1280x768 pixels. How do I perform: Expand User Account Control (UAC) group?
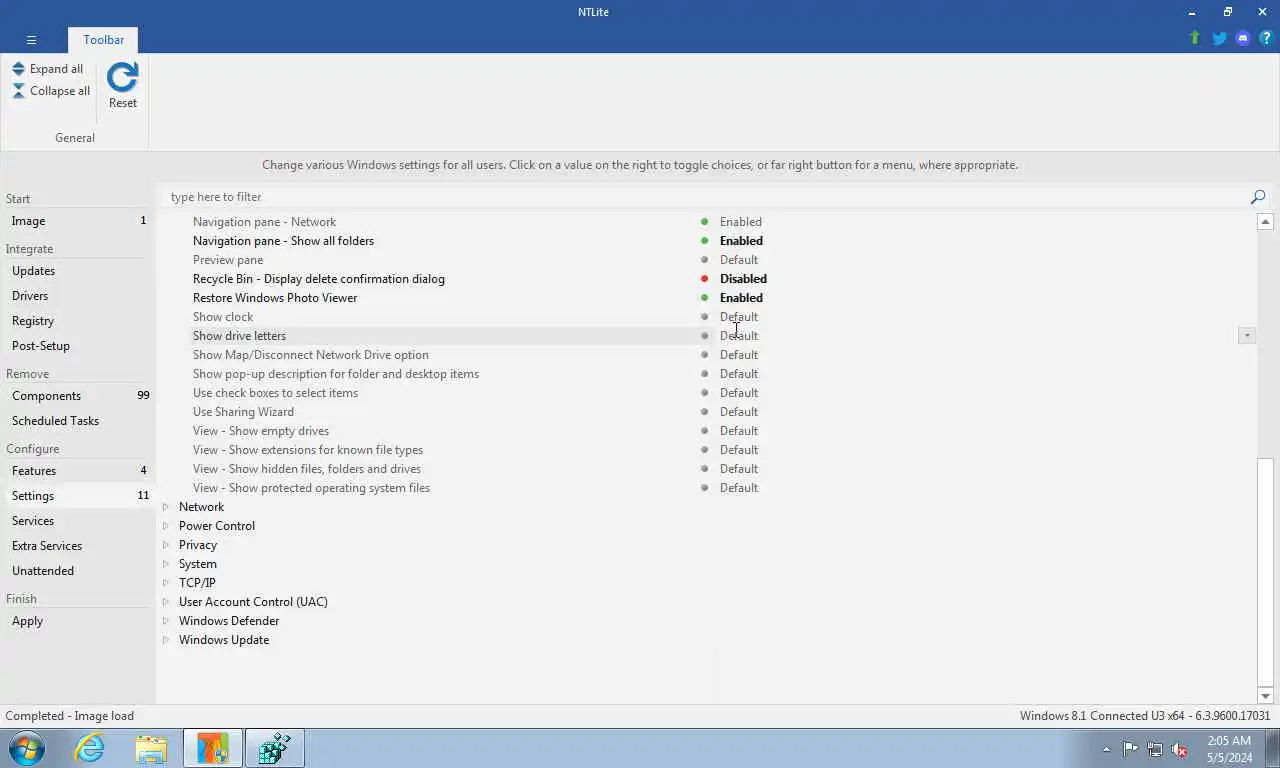point(166,602)
